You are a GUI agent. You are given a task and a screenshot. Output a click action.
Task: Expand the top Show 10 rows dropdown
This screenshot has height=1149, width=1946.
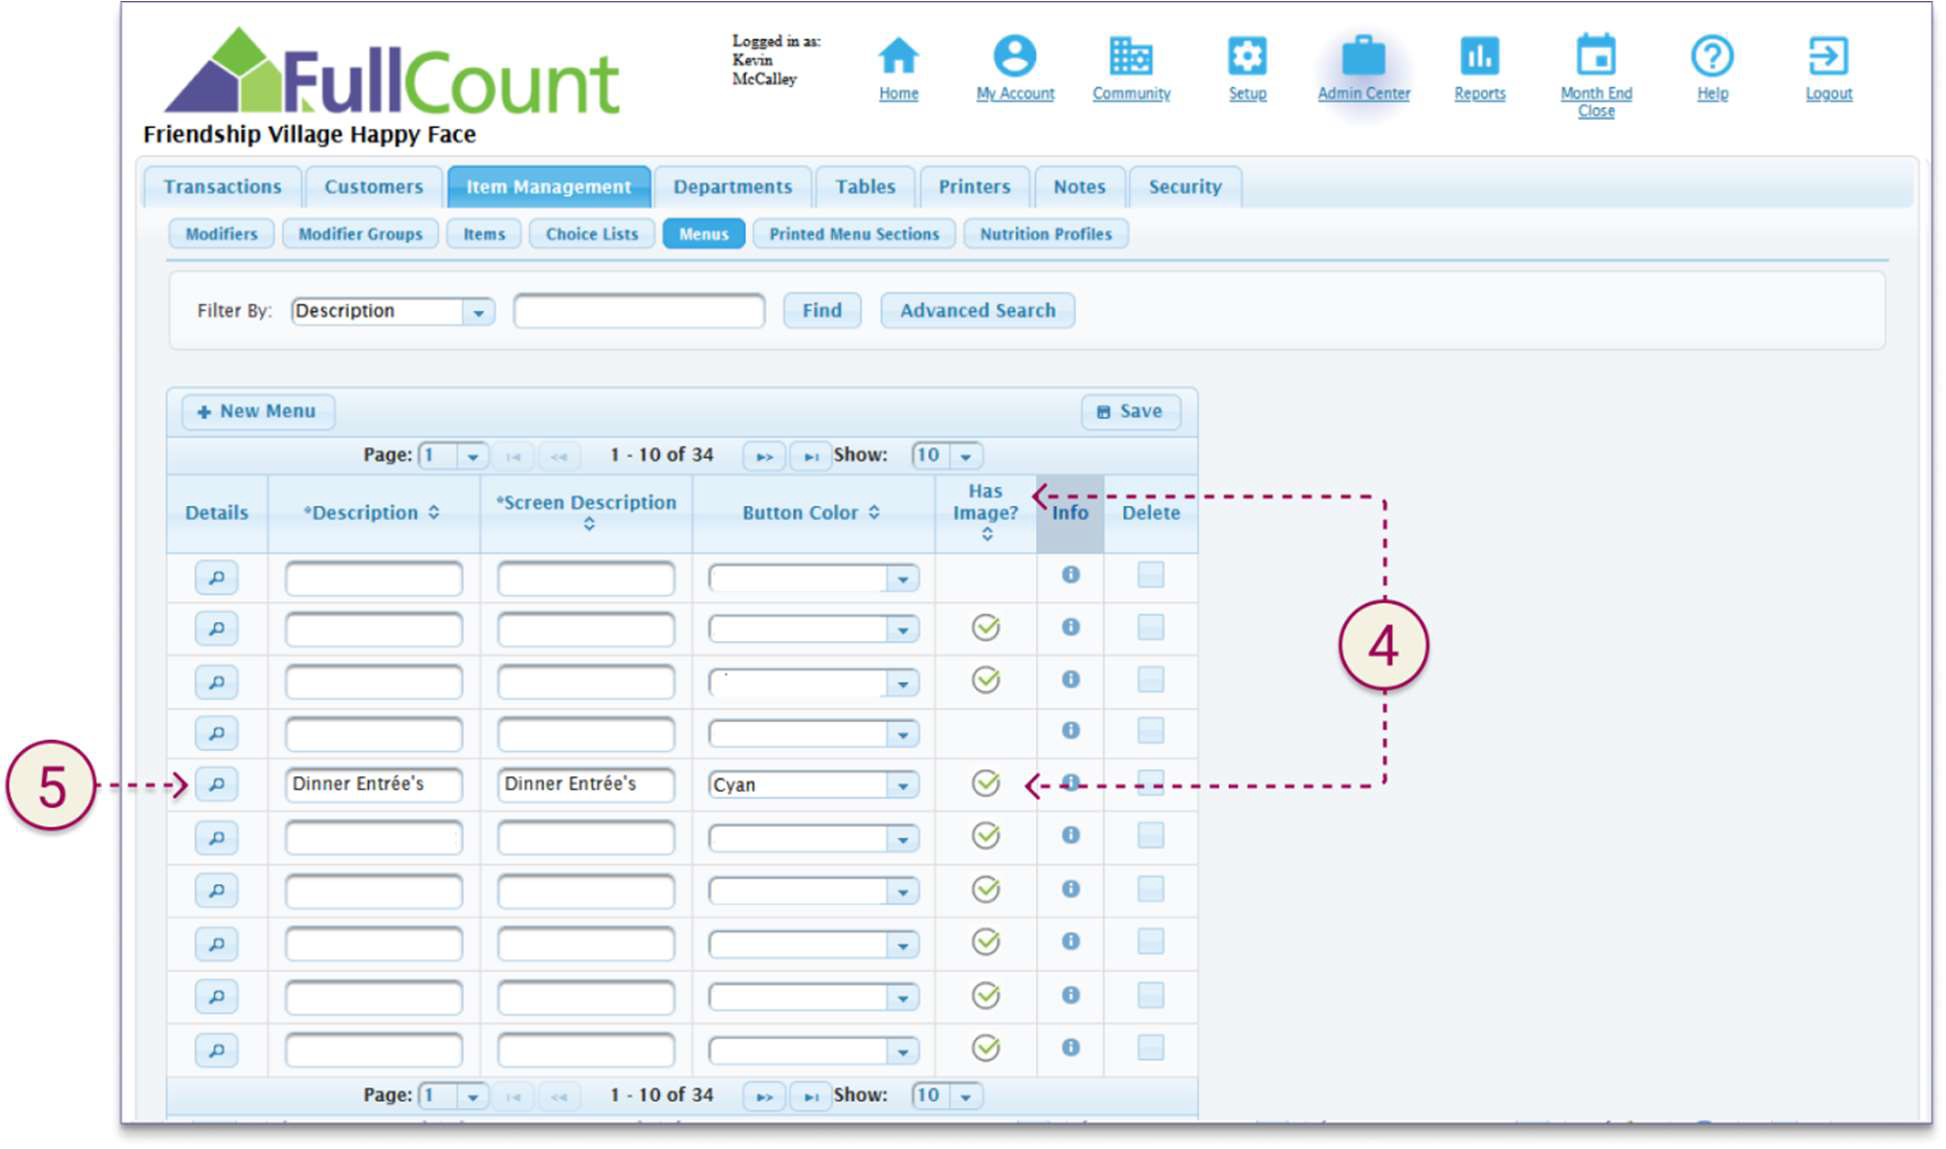click(x=965, y=456)
